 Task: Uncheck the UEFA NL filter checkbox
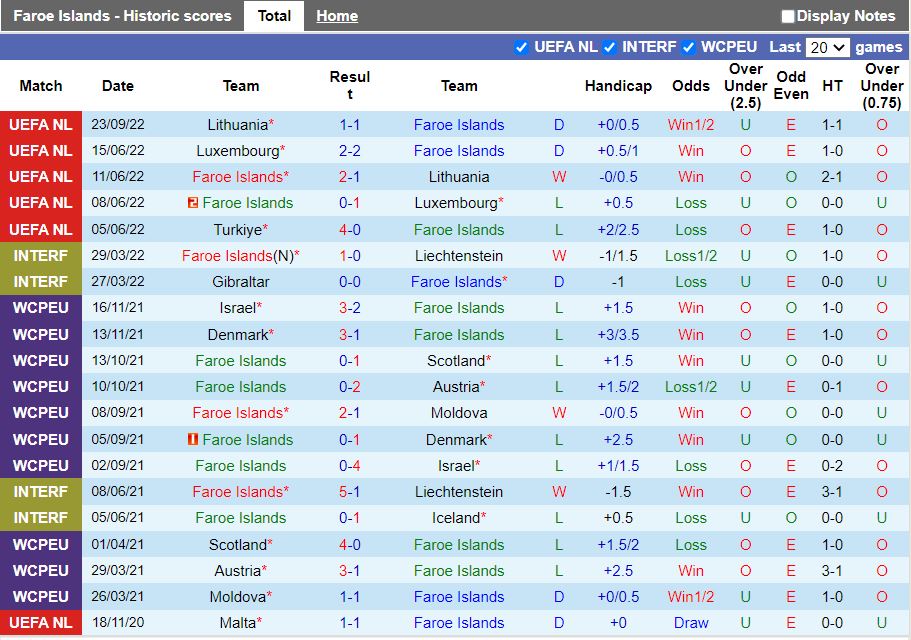coord(521,47)
